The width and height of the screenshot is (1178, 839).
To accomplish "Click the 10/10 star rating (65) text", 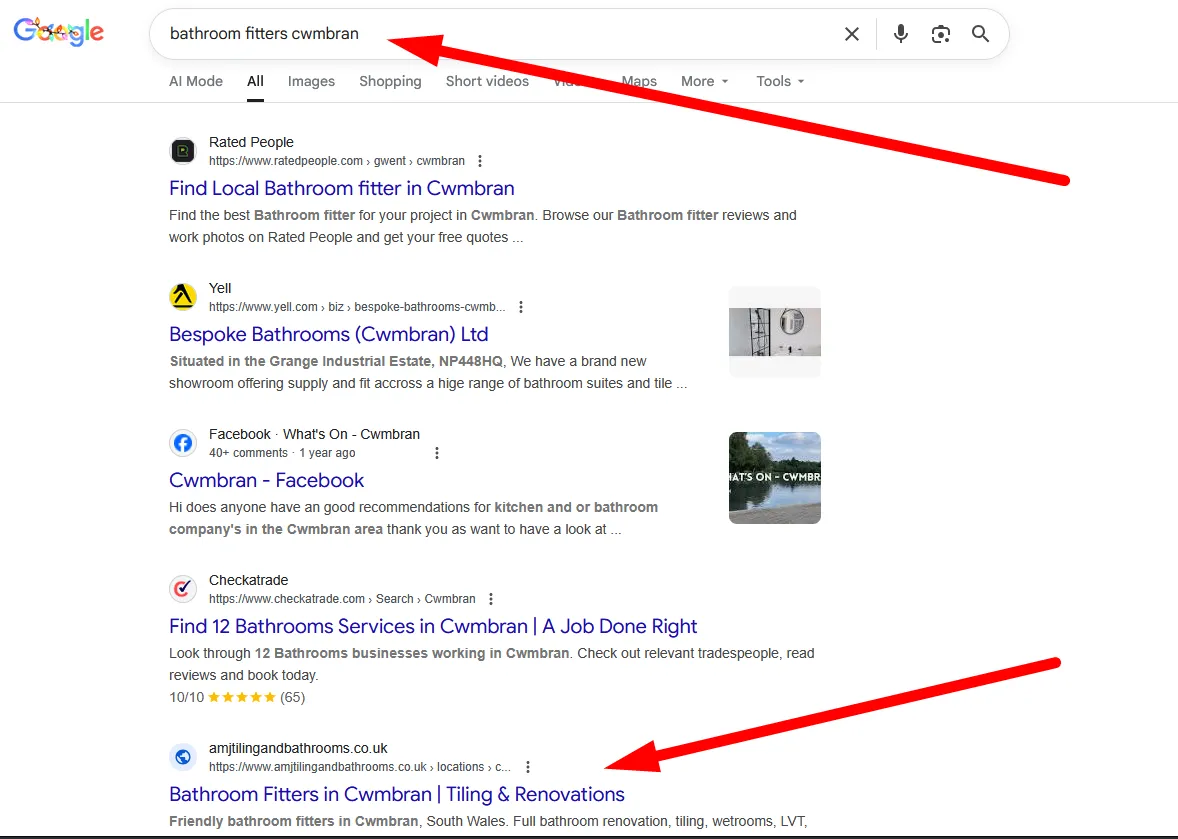I will [237, 697].
